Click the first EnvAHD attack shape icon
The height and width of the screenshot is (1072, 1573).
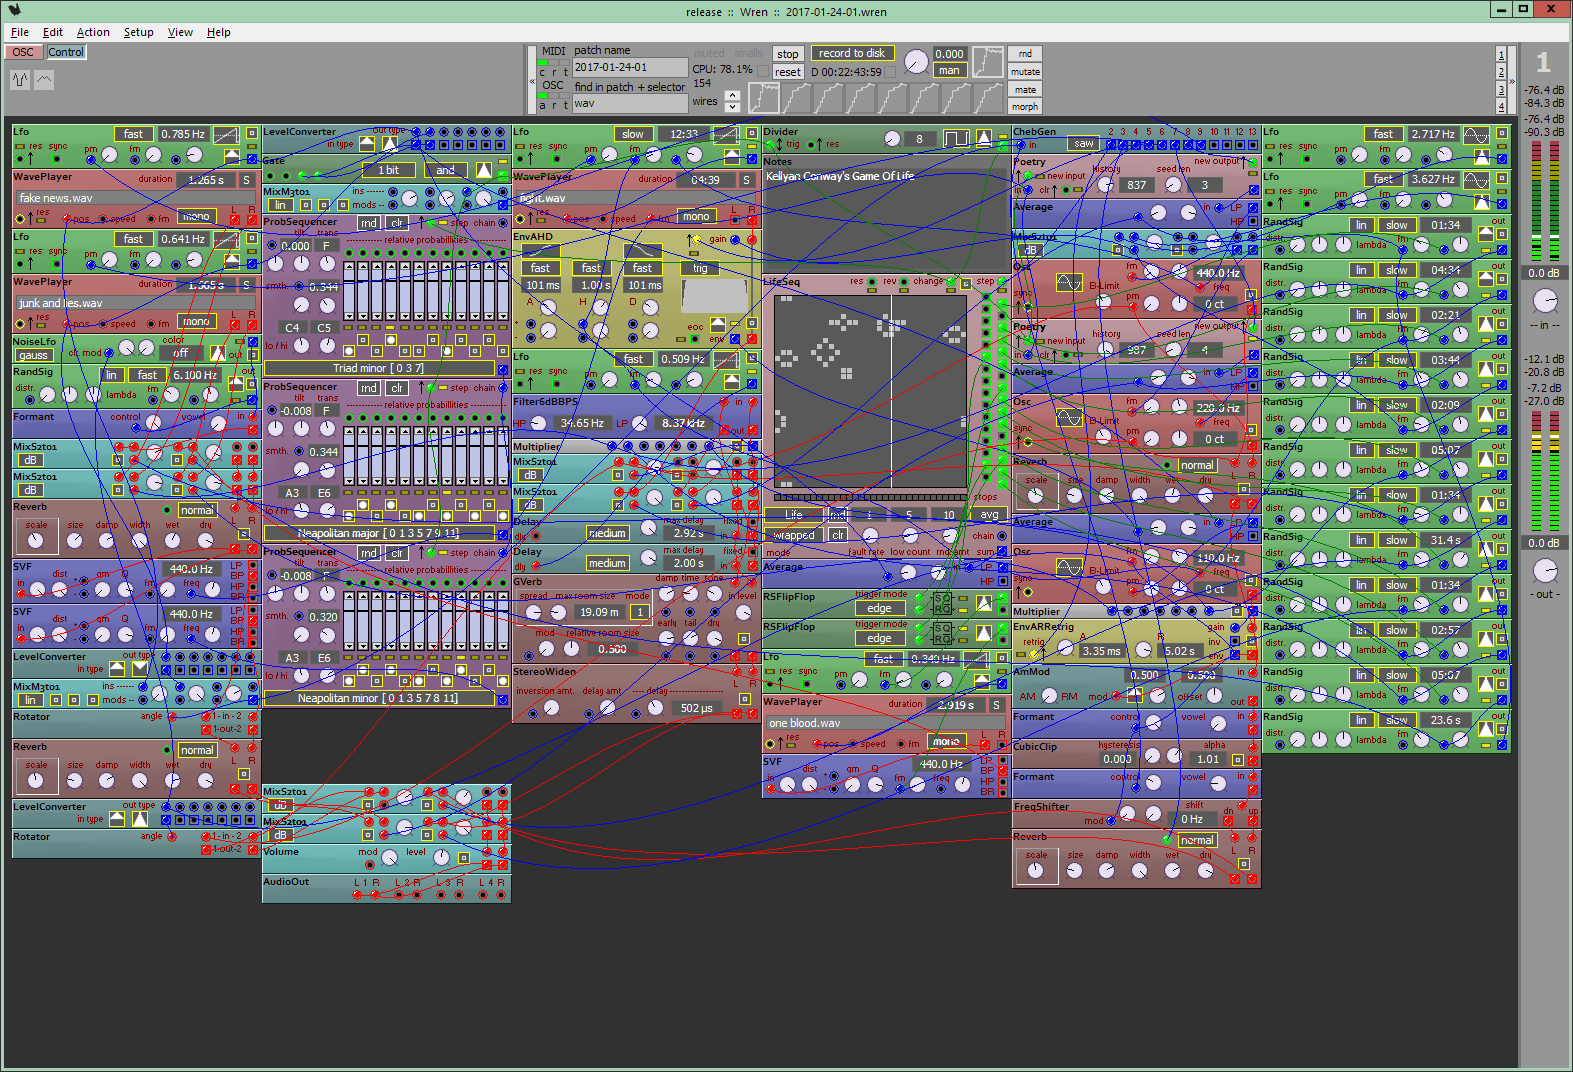540,251
